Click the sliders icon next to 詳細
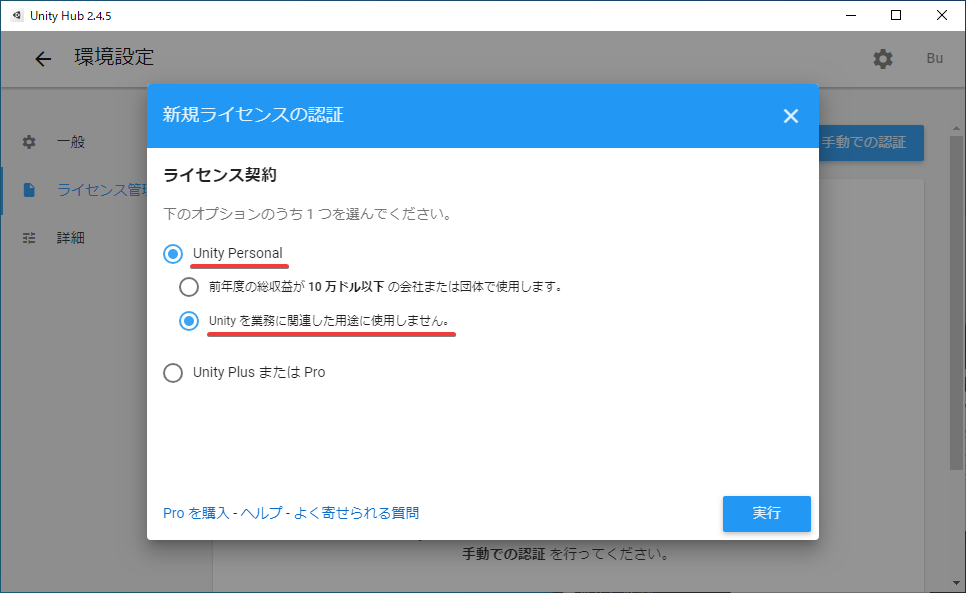This screenshot has width=966, height=593. (28, 238)
